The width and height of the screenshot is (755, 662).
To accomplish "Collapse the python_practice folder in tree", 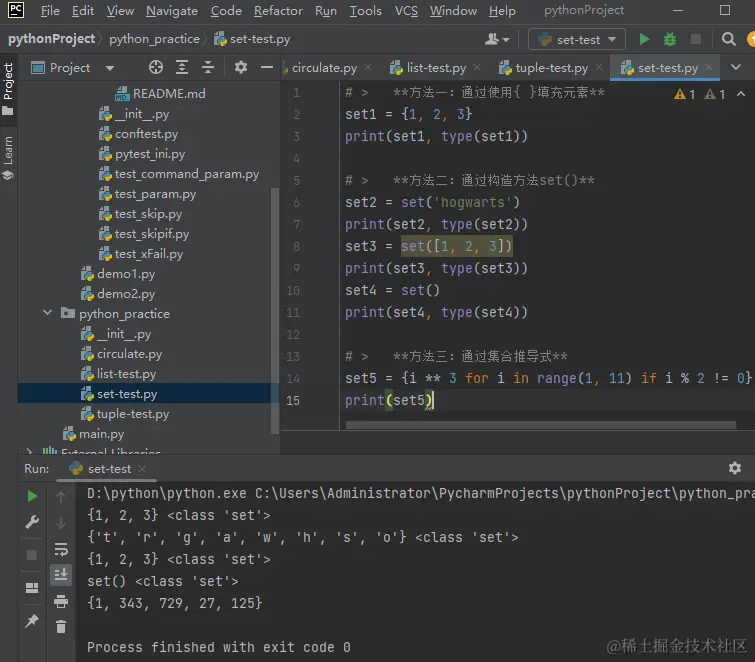I will click(47, 313).
